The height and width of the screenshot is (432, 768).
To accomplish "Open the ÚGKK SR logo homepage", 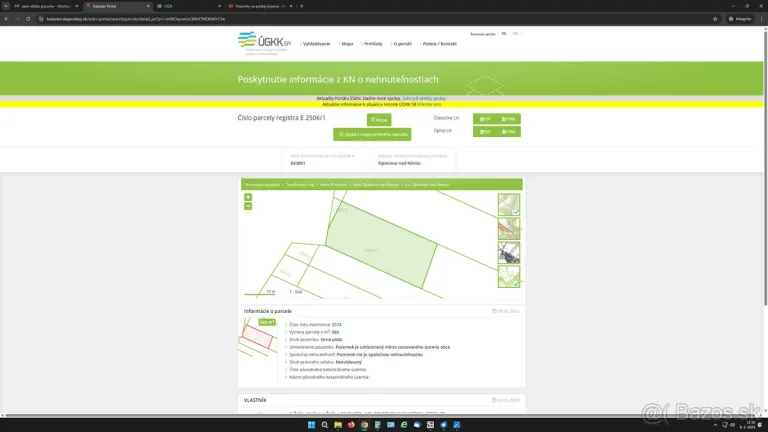I will point(264,43).
